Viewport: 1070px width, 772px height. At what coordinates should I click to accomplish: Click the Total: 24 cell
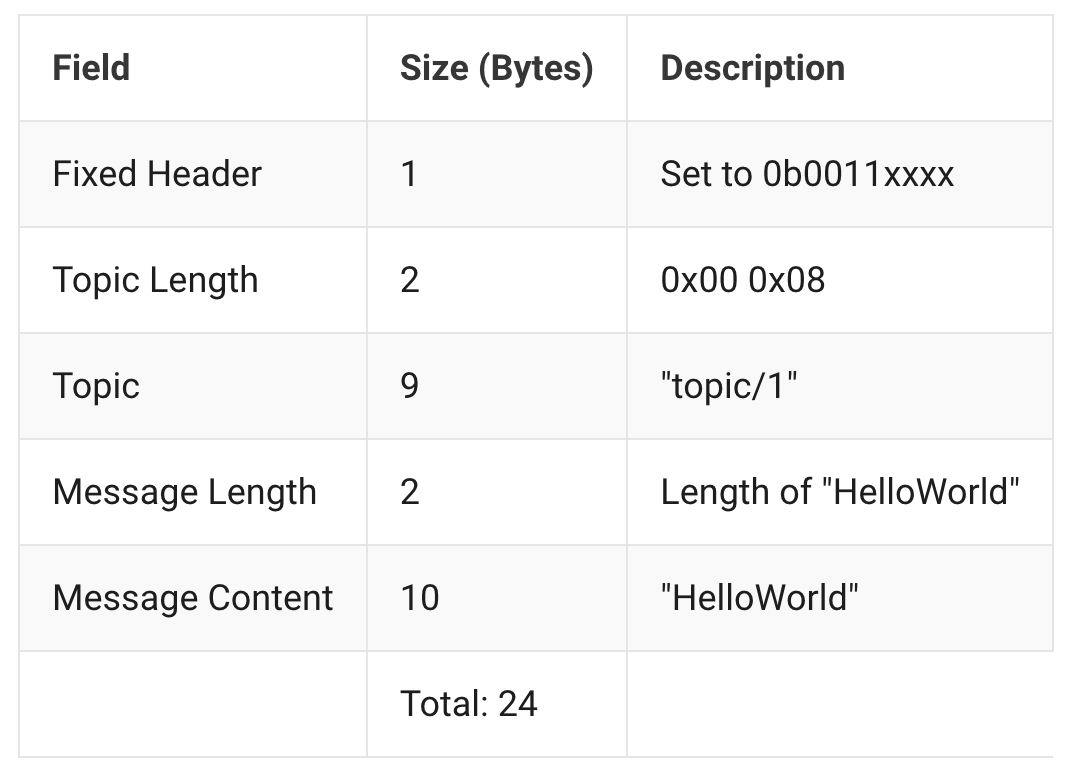pos(468,704)
